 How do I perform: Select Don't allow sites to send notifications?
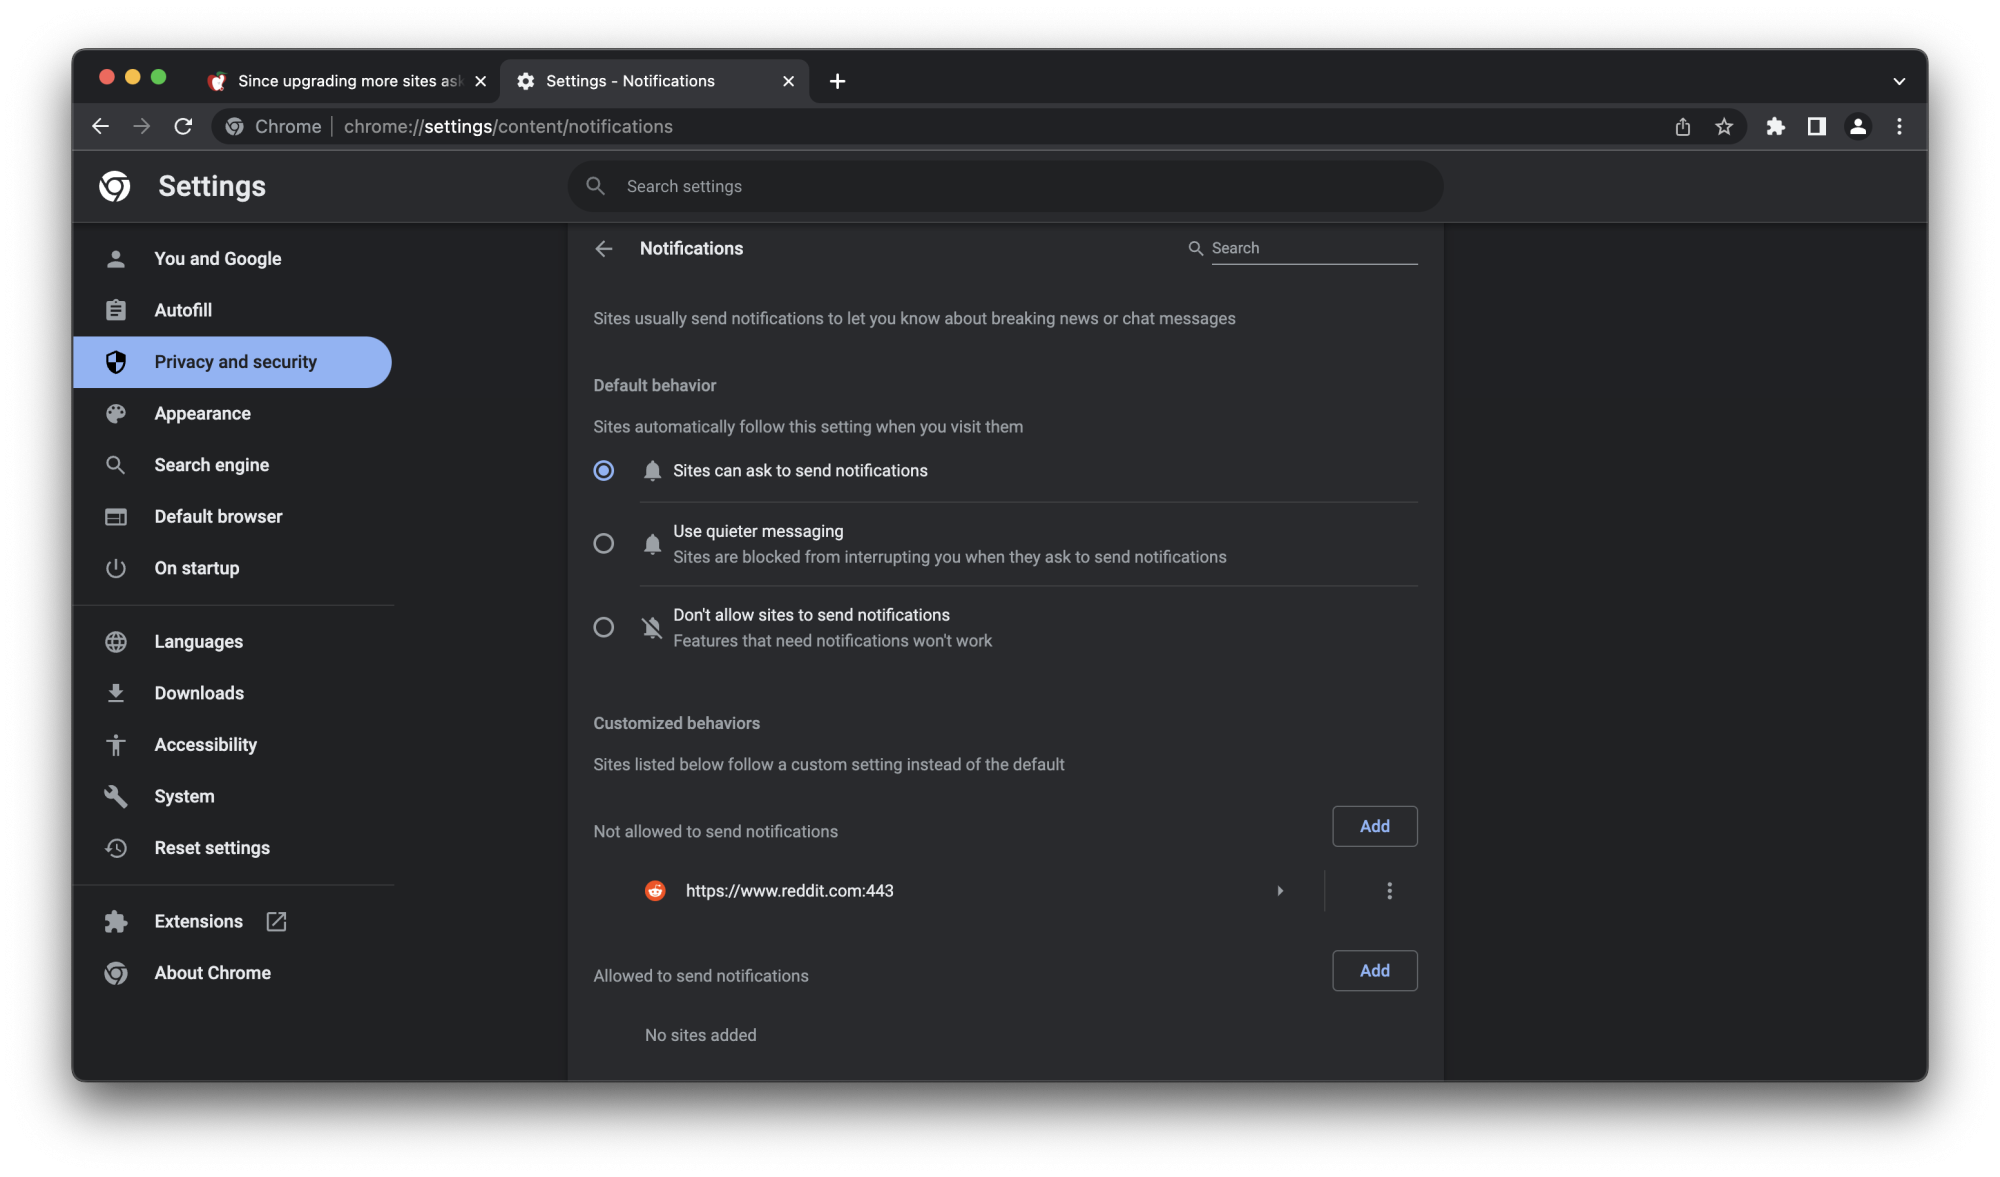coord(604,628)
